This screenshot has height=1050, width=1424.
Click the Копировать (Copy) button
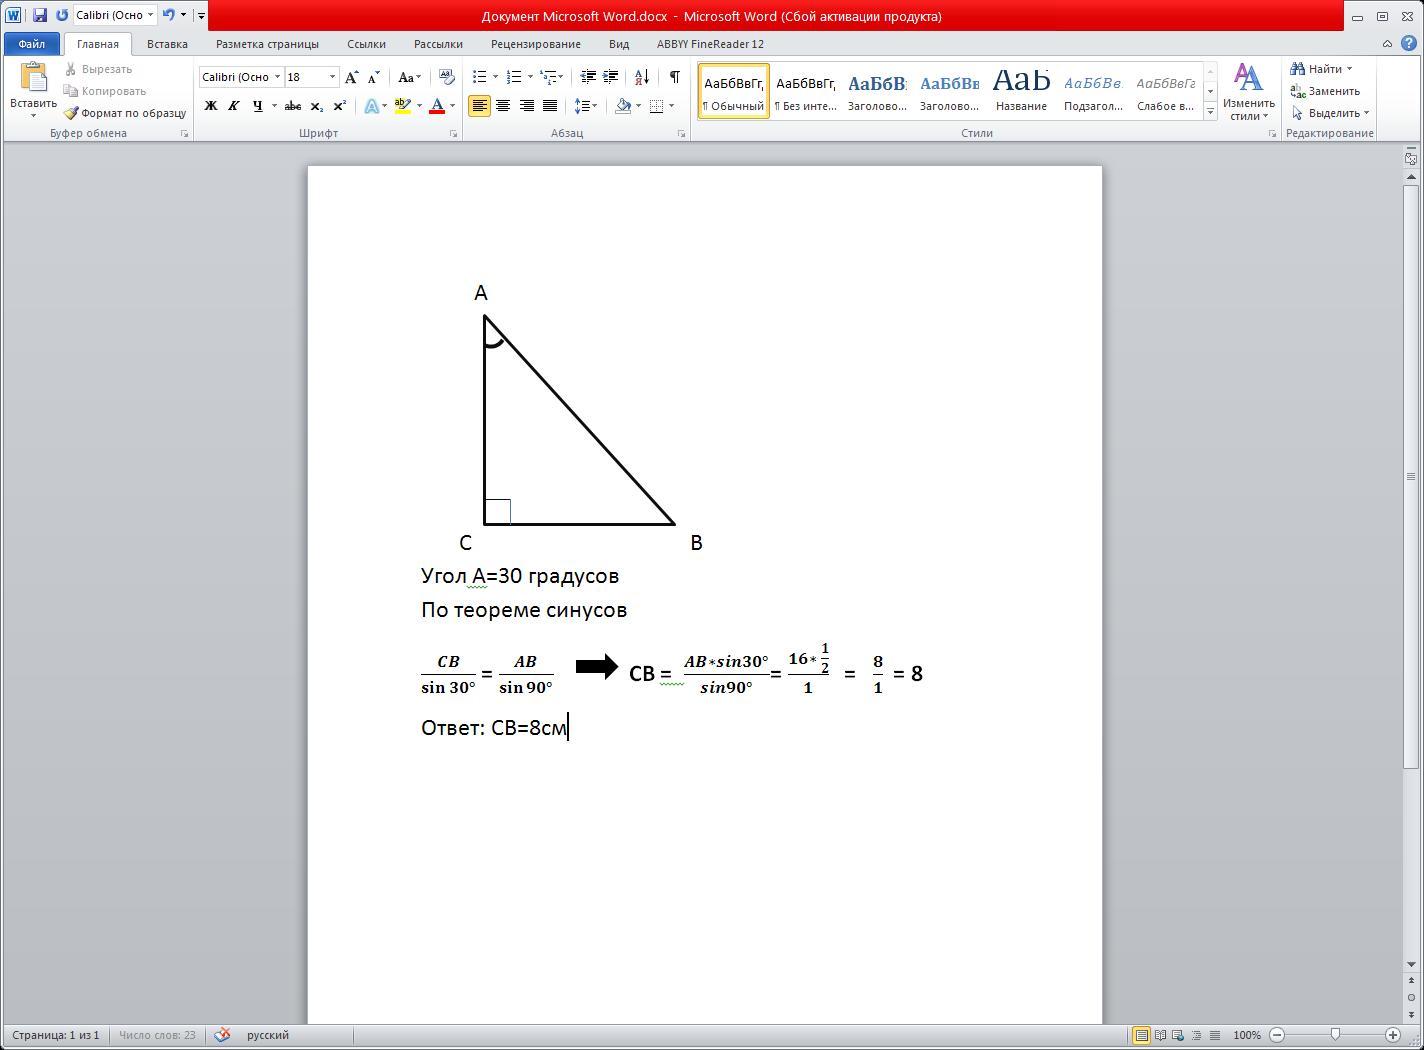105,91
